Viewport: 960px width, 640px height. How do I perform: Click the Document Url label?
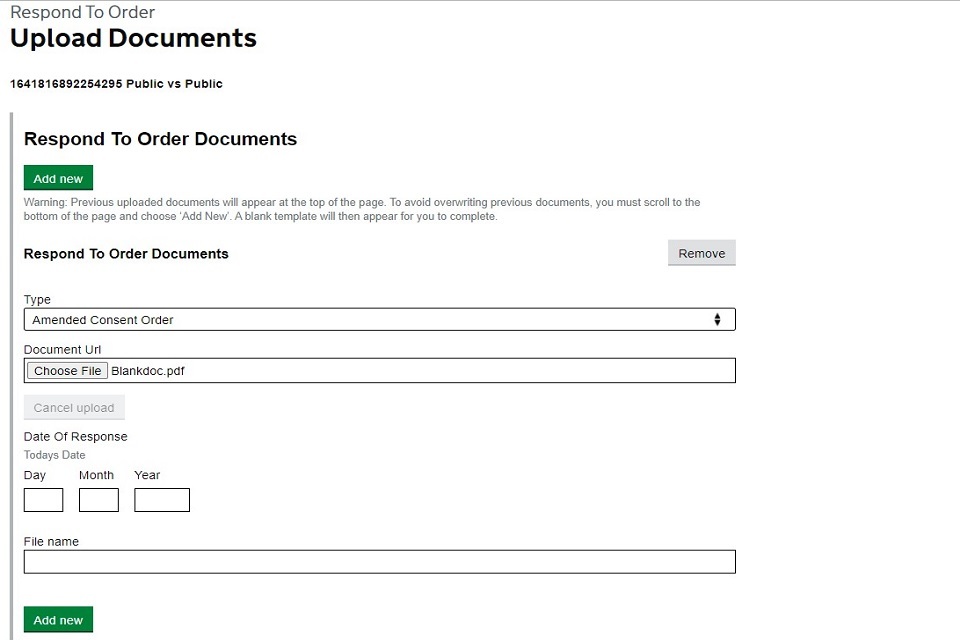(x=63, y=349)
